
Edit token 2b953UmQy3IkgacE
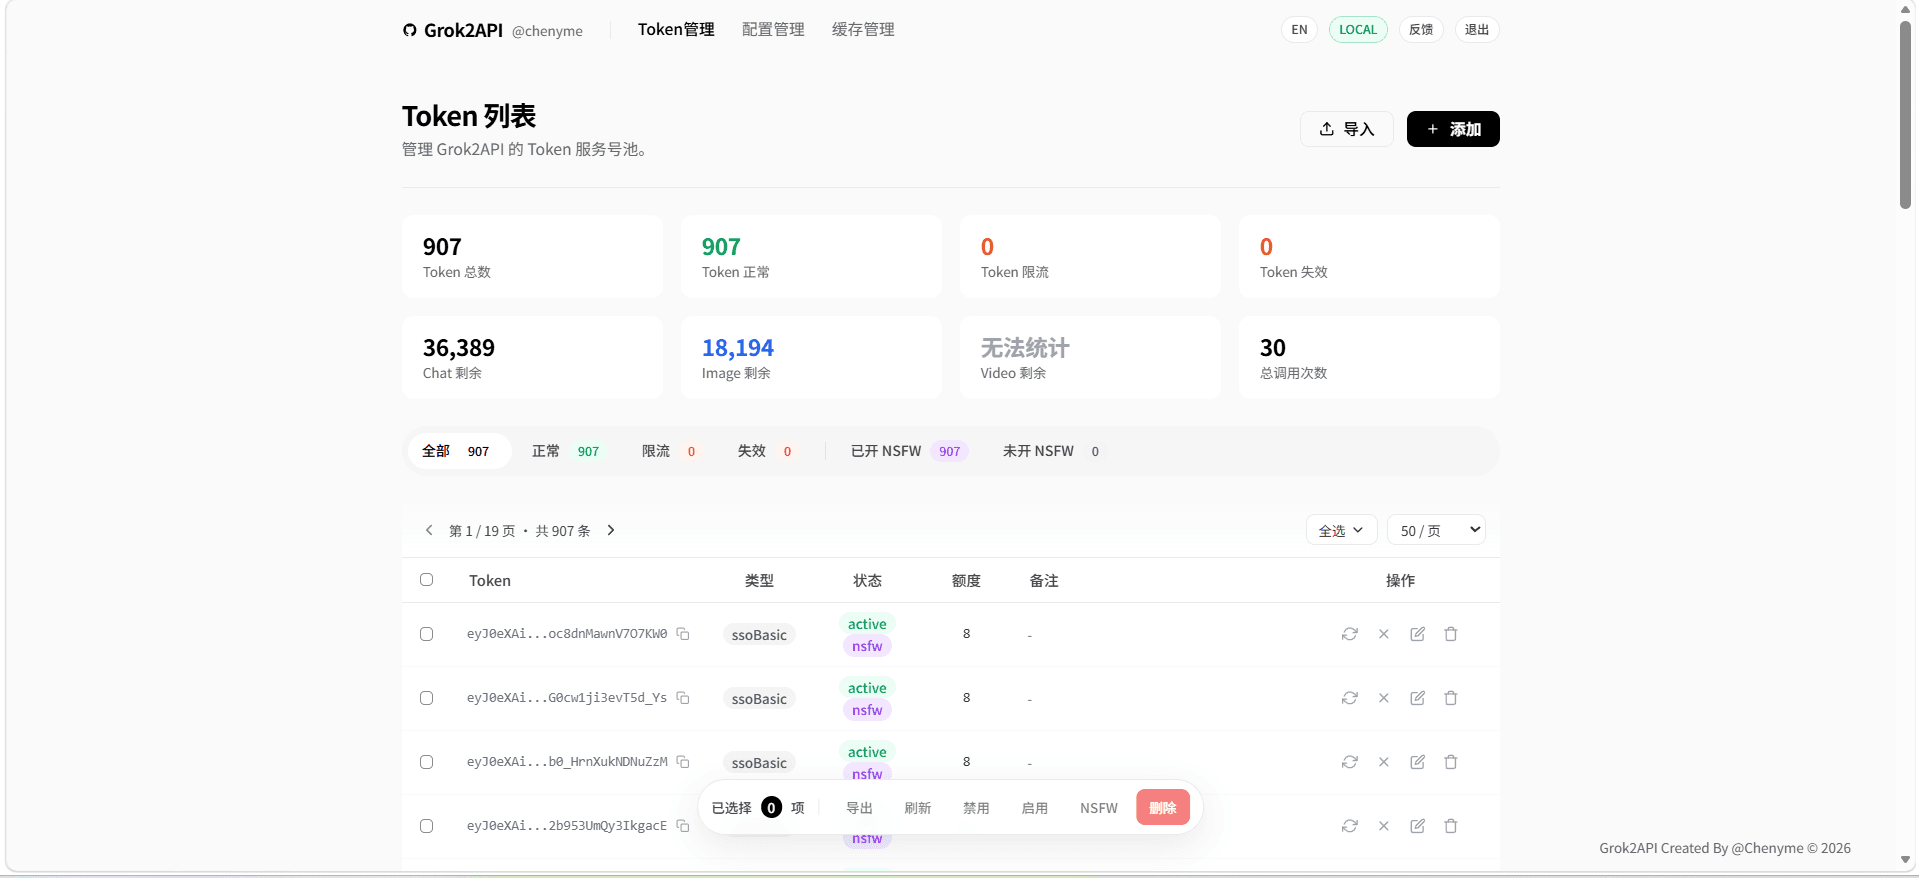pos(1417,826)
